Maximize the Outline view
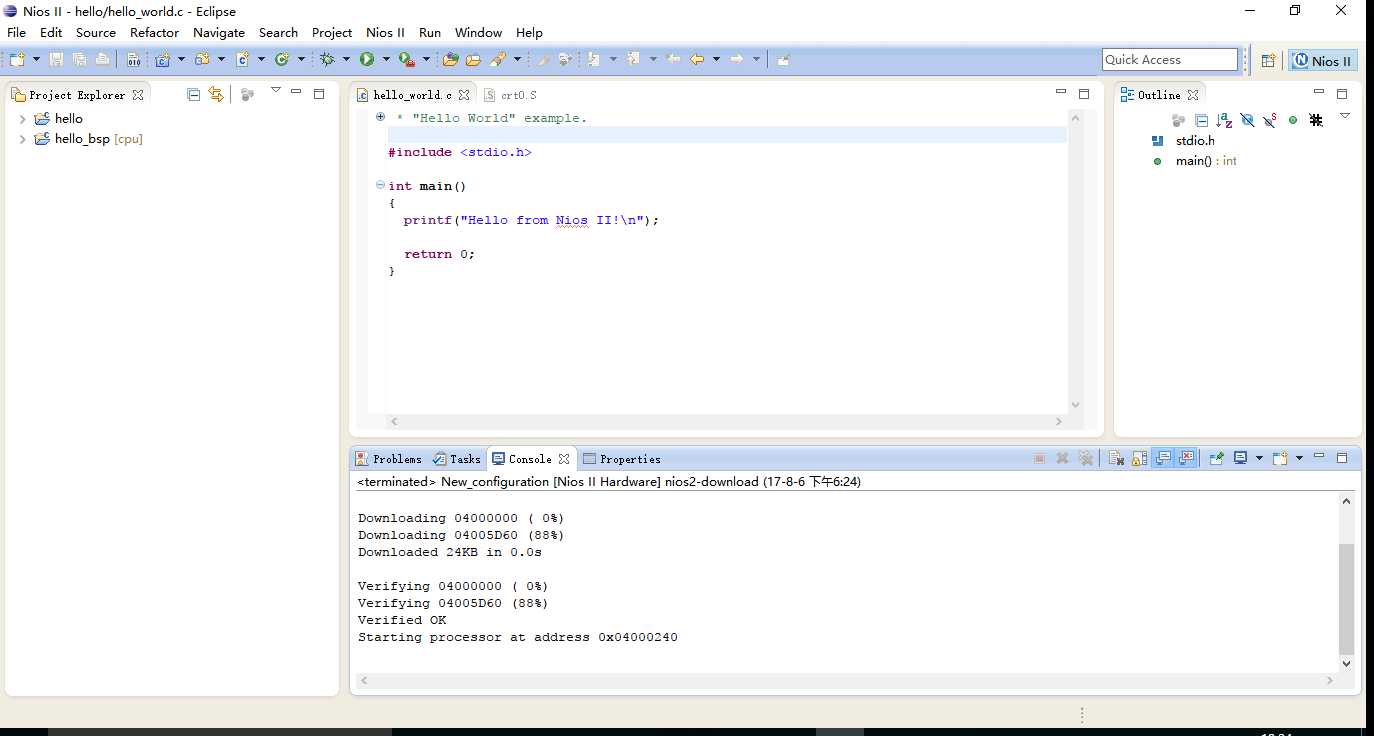 coord(1342,94)
